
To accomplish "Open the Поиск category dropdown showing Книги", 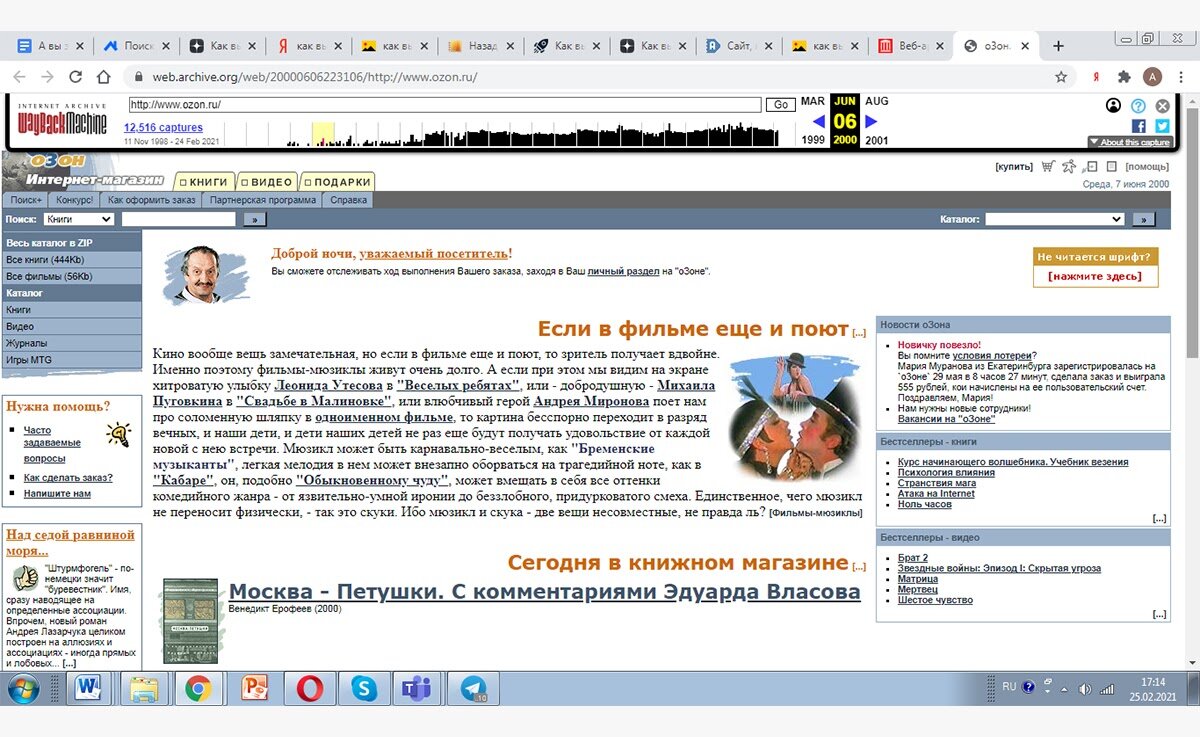I will click(x=79, y=219).
